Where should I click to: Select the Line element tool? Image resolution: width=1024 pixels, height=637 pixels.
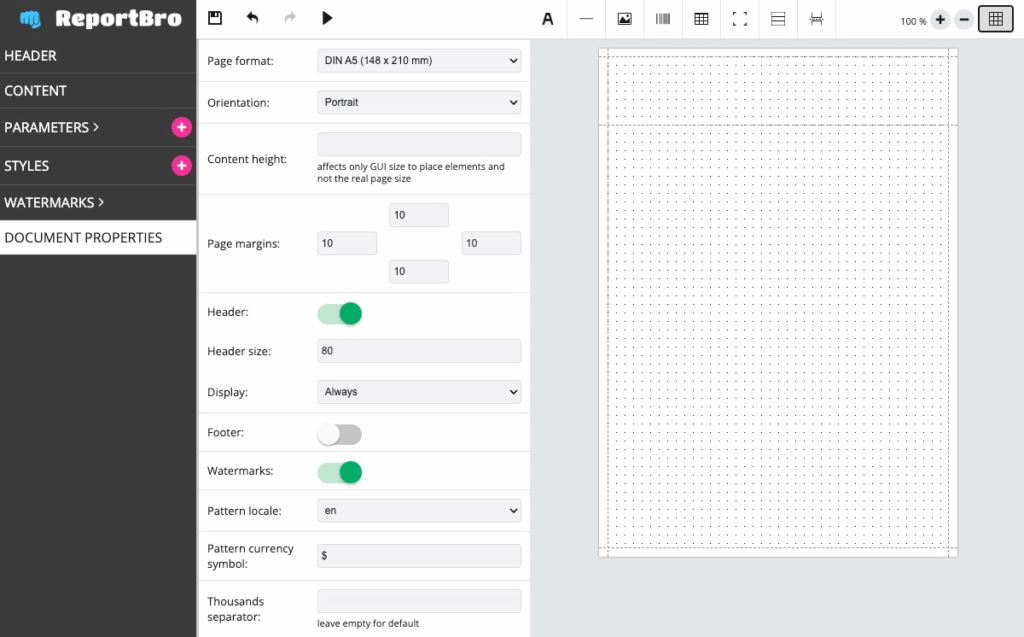coord(586,19)
